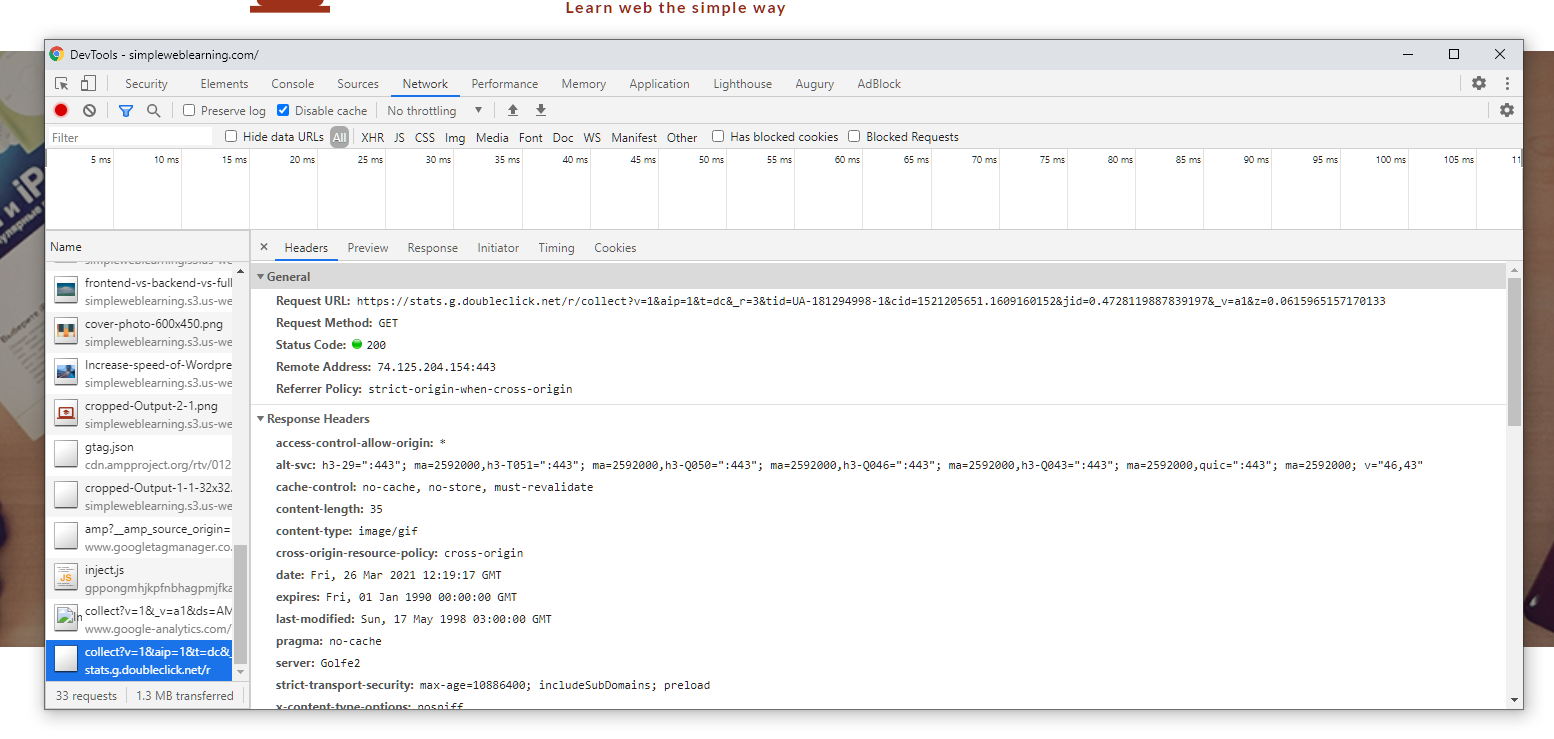
Task: Filter requests by JS type
Action: coord(399,138)
